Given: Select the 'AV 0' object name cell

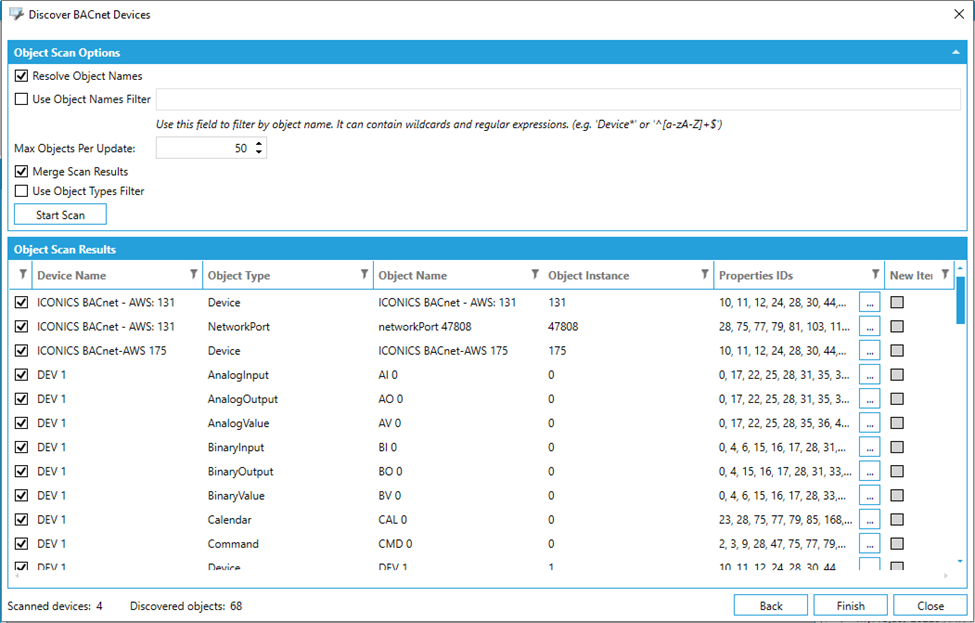Looking at the screenshot, I should (x=390, y=423).
